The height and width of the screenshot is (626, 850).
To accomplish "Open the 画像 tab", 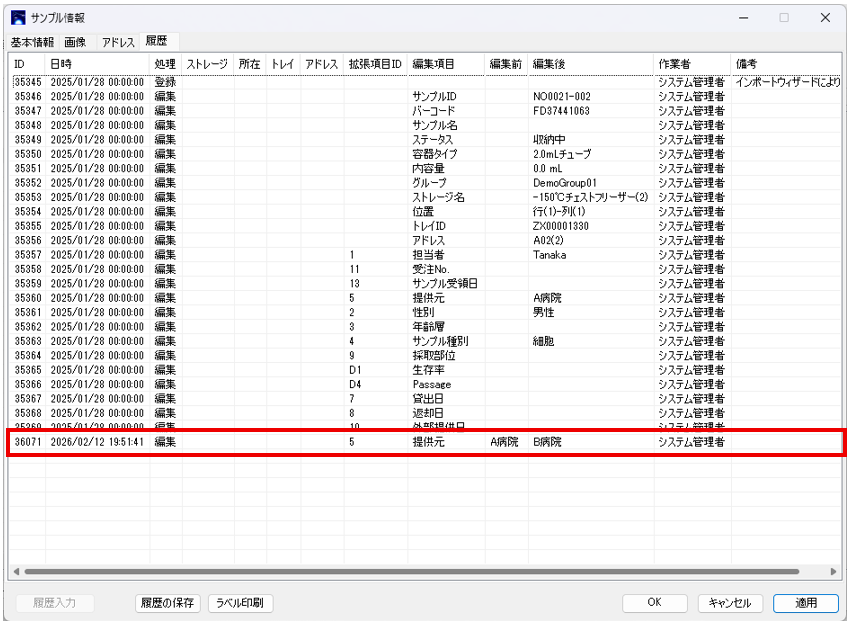I will pyautogui.click(x=76, y=42).
